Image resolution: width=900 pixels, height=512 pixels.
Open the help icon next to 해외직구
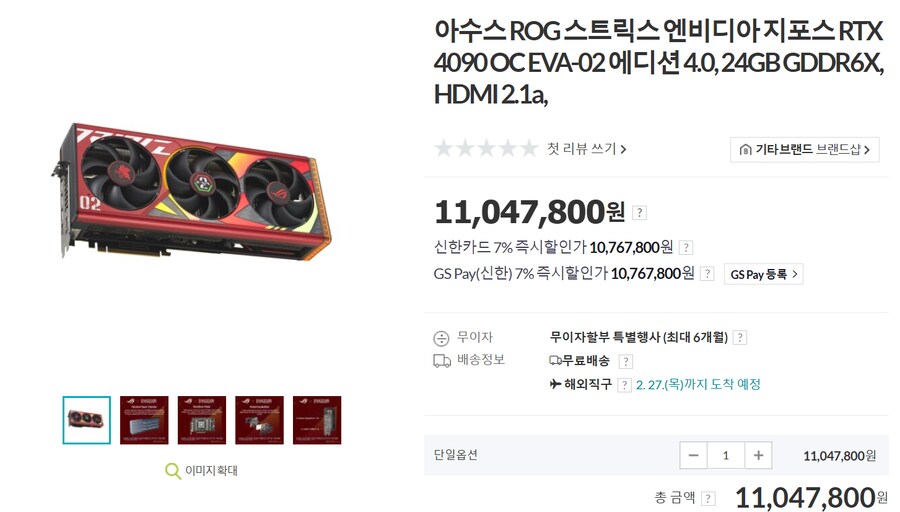click(624, 385)
